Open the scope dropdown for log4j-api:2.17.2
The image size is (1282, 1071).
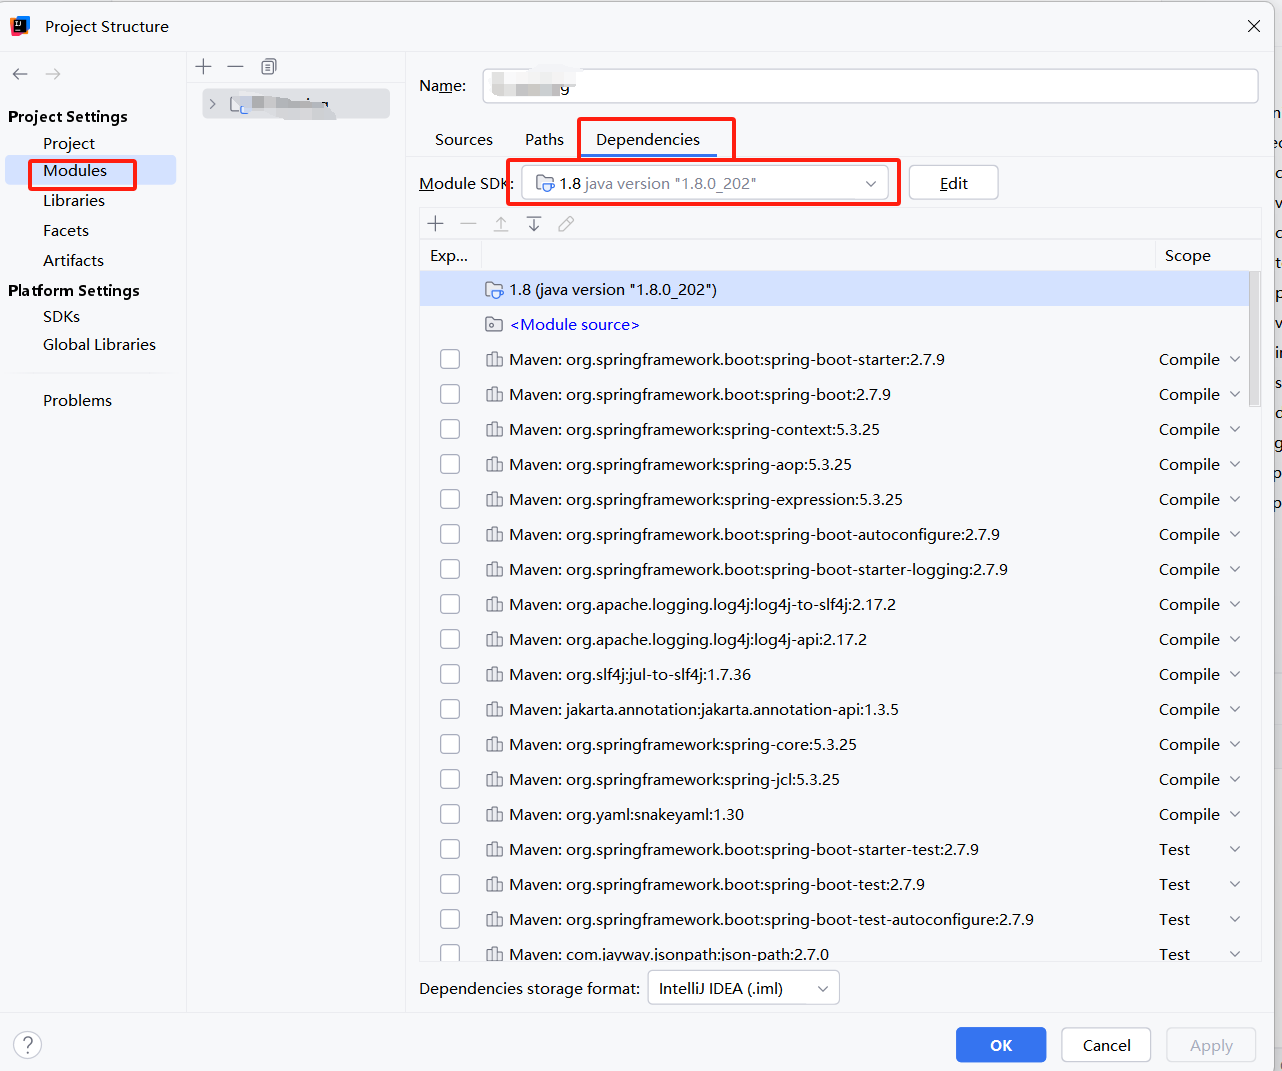click(1199, 639)
